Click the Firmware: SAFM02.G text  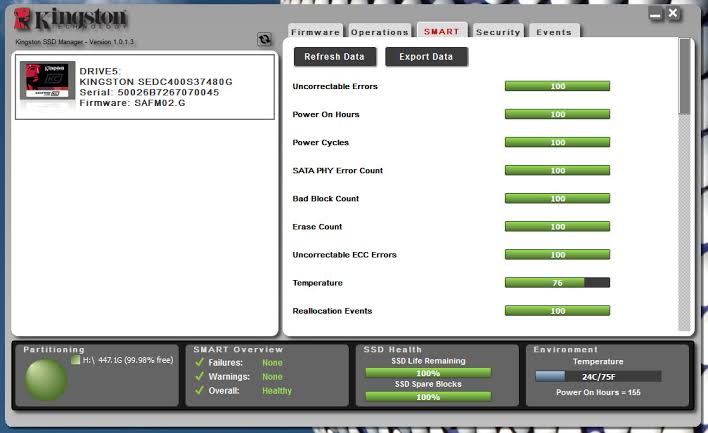coord(132,103)
